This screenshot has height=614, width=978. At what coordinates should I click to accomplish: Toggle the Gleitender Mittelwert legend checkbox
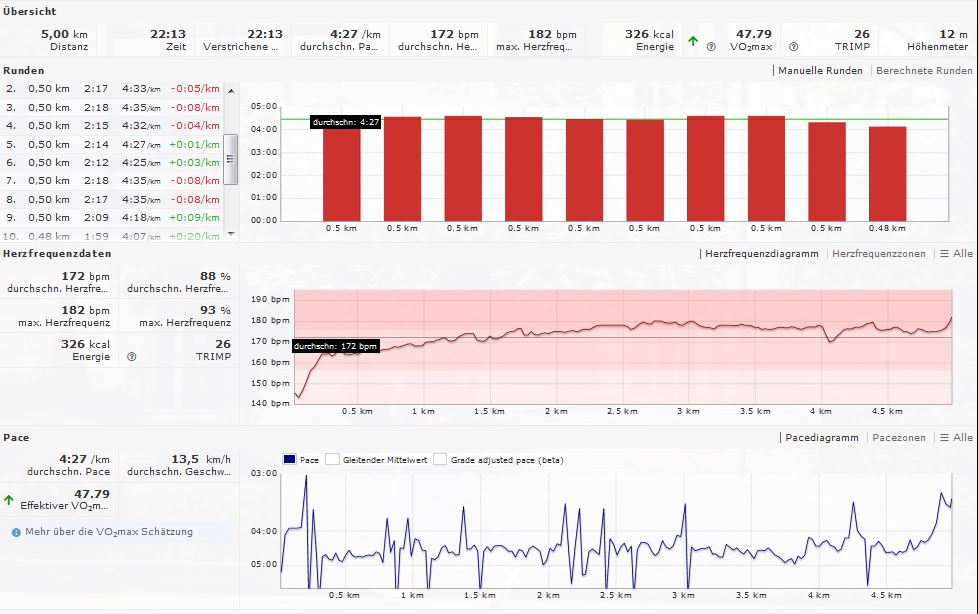(333, 460)
